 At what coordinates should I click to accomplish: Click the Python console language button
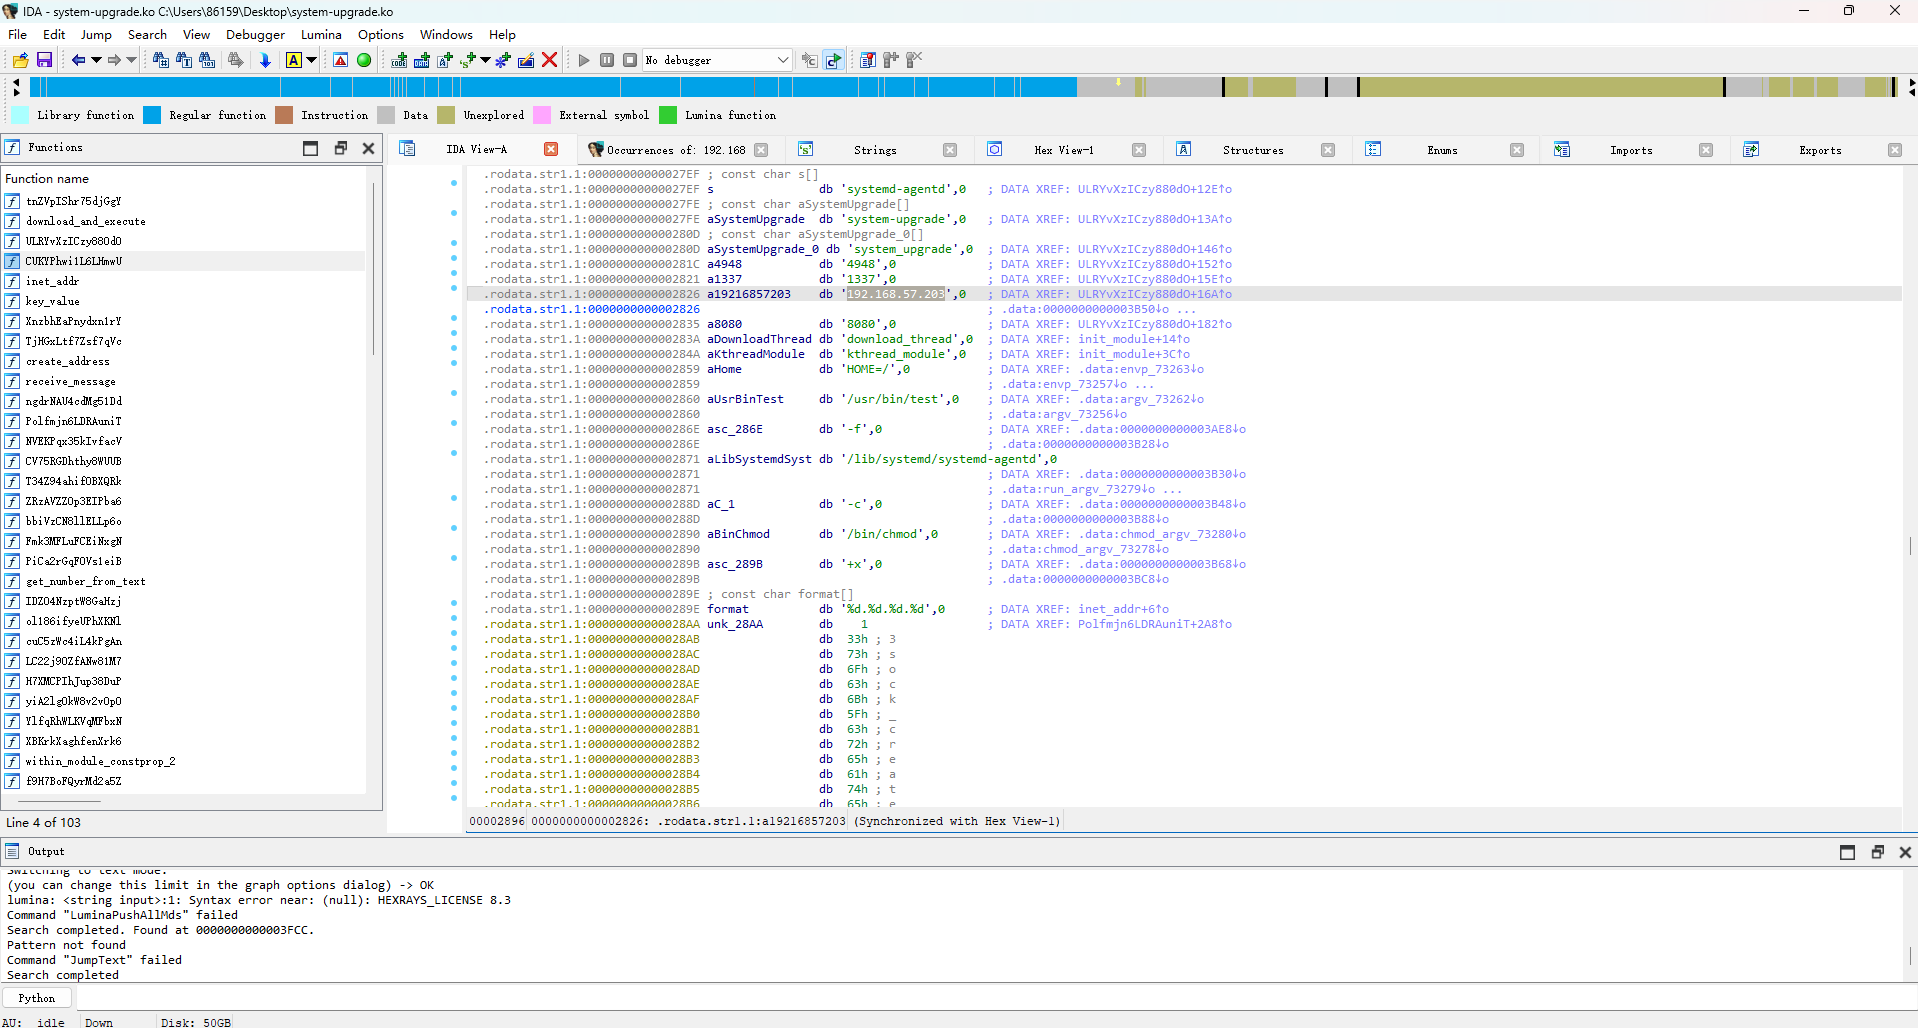pos(37,998)
